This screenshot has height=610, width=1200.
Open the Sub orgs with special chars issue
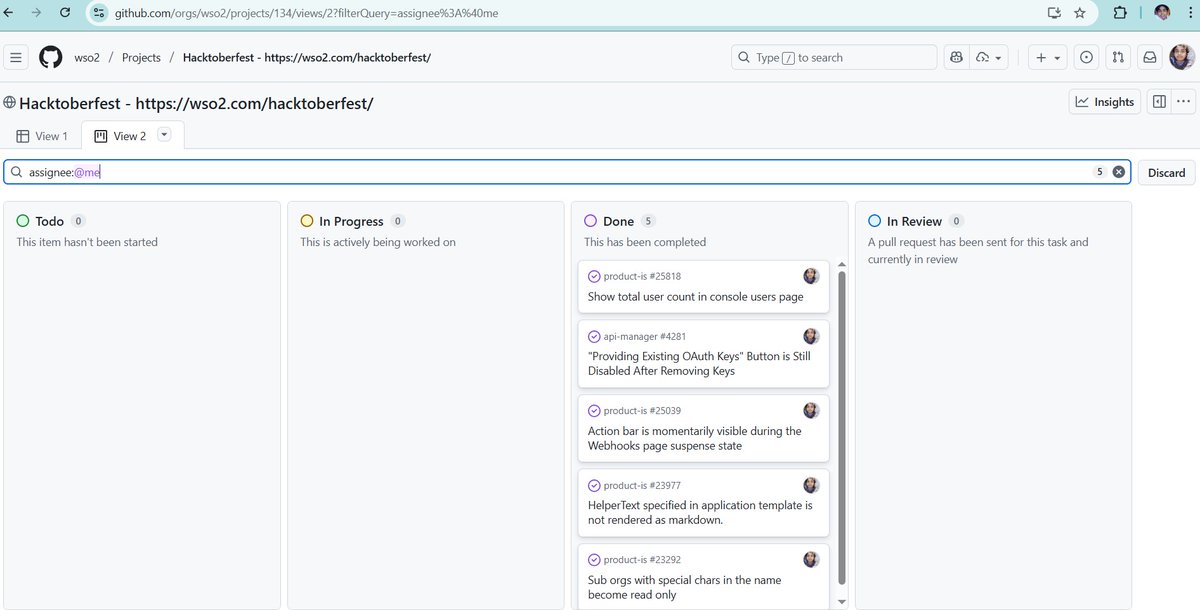point(685,587)
